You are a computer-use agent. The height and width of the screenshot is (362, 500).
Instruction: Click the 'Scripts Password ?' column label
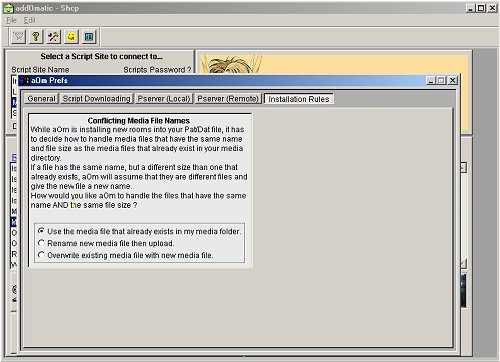click(157, 70)
